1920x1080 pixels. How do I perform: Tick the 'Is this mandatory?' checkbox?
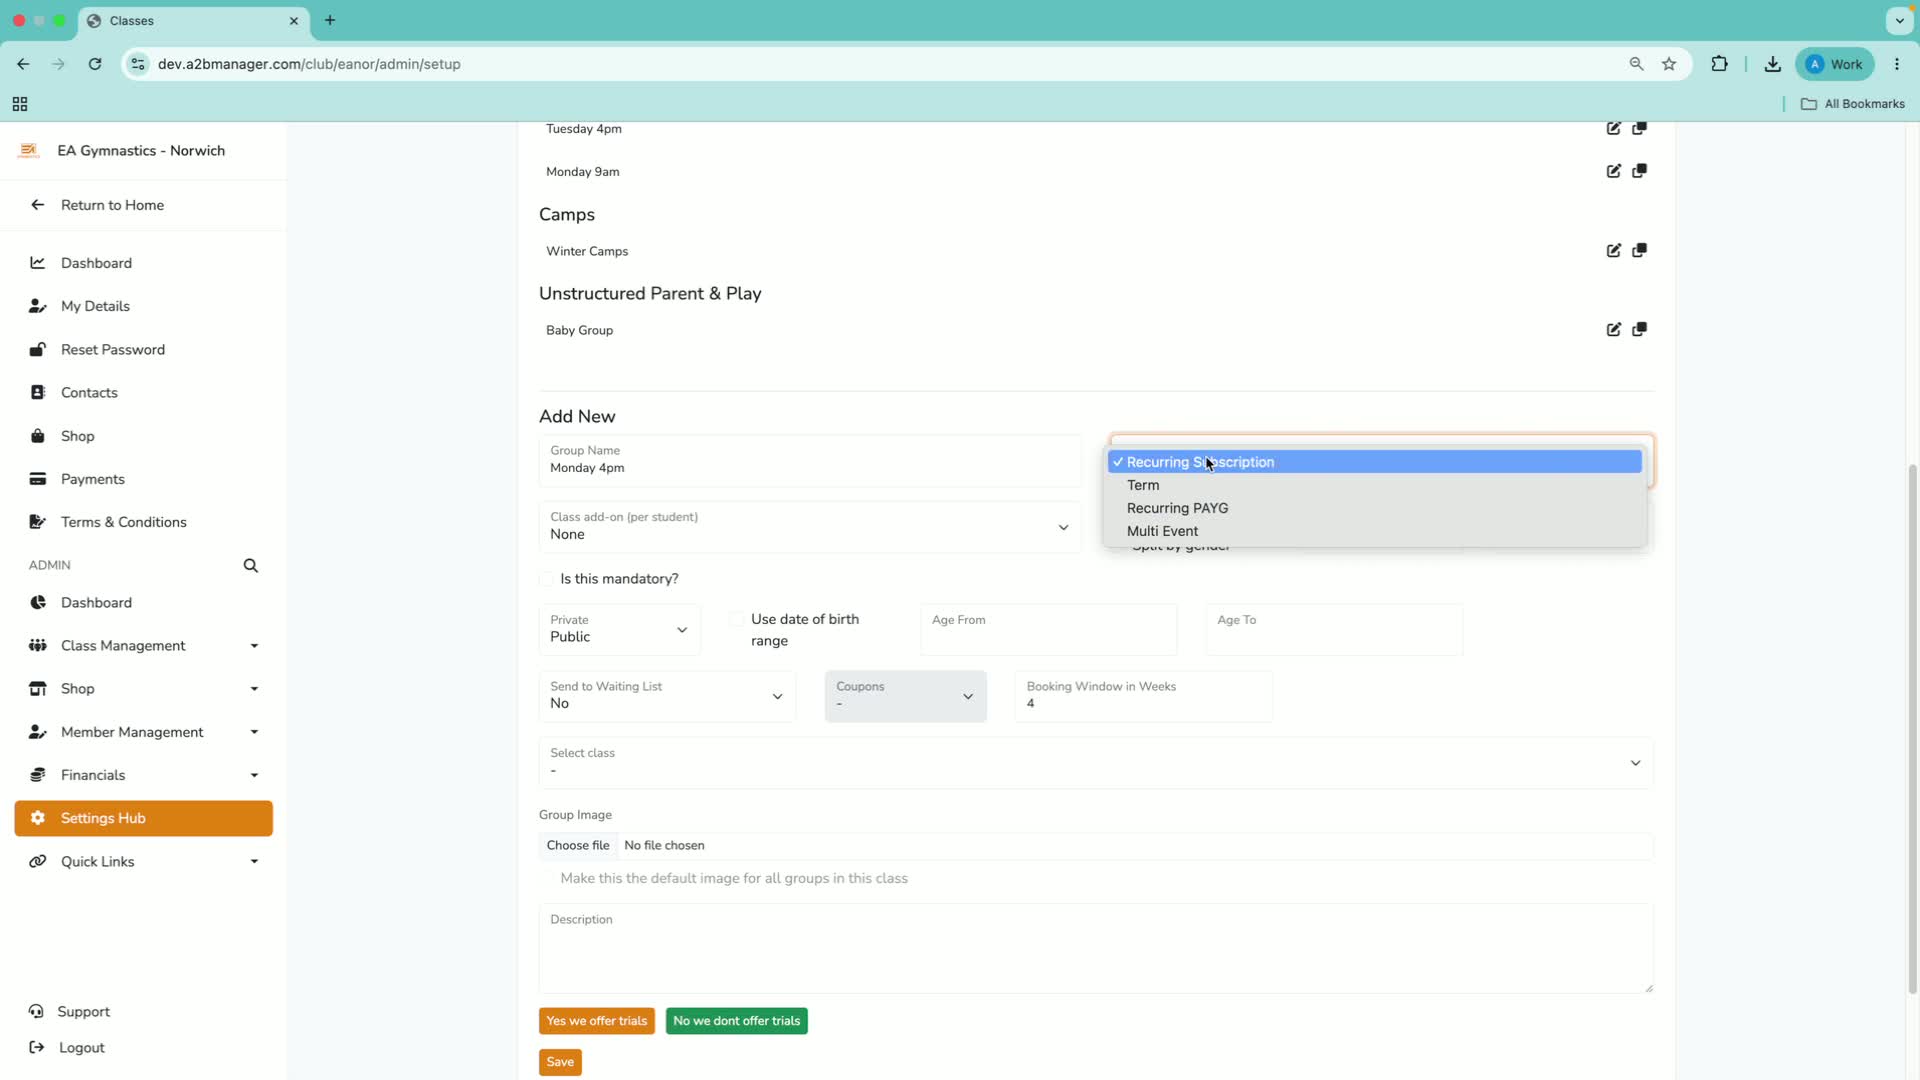click(x=546, y=579)
